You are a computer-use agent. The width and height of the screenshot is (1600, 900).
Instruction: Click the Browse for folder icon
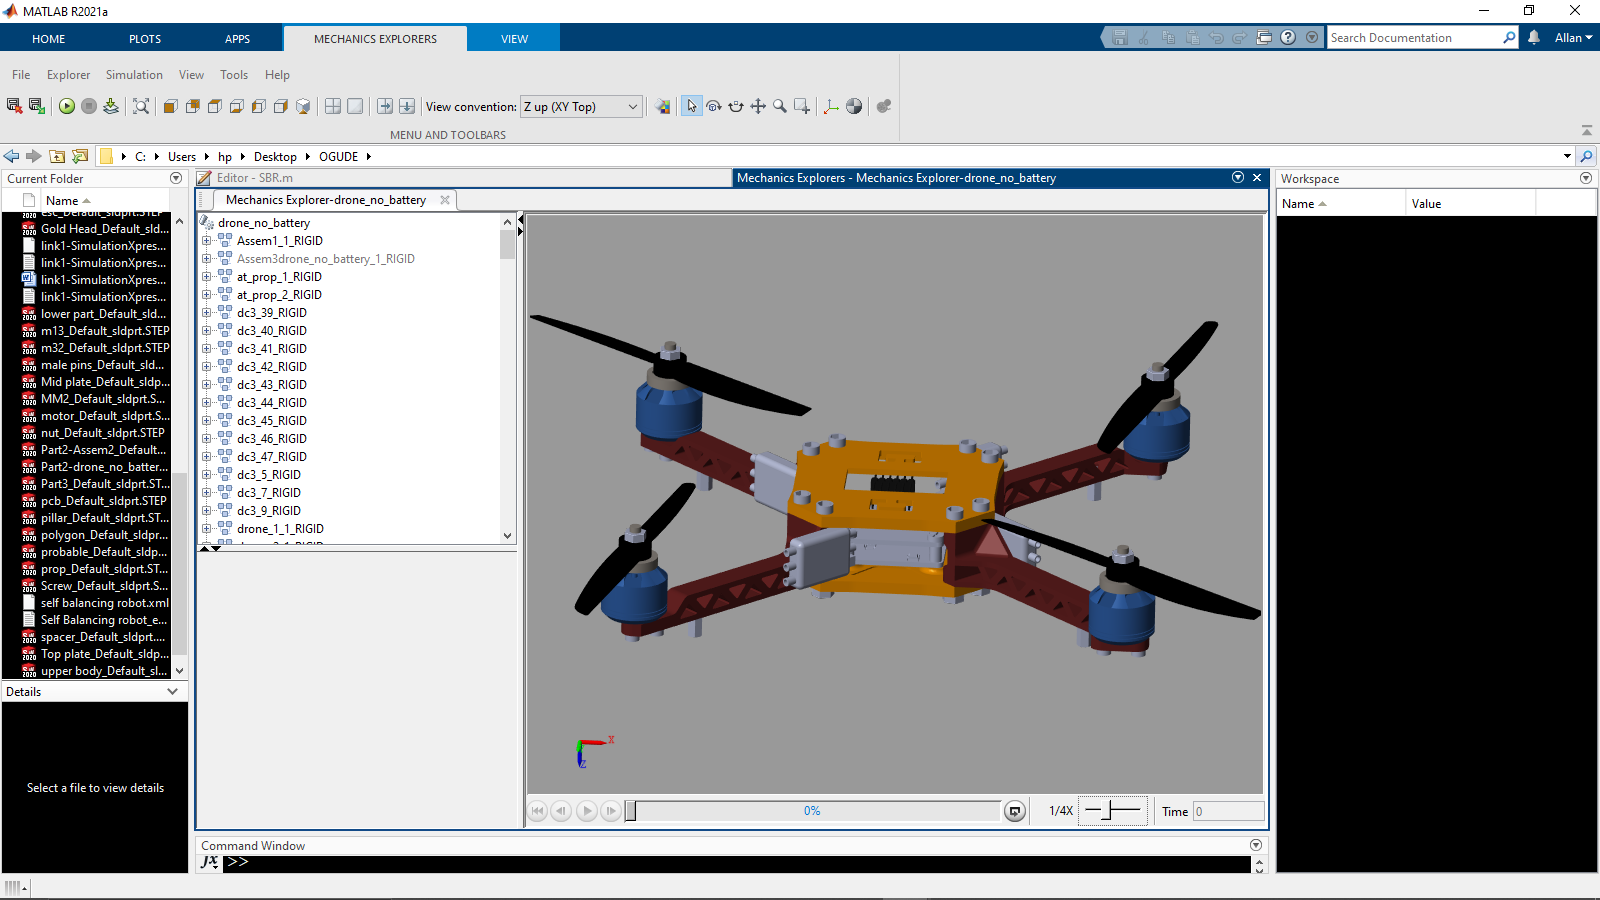(80, 156)
